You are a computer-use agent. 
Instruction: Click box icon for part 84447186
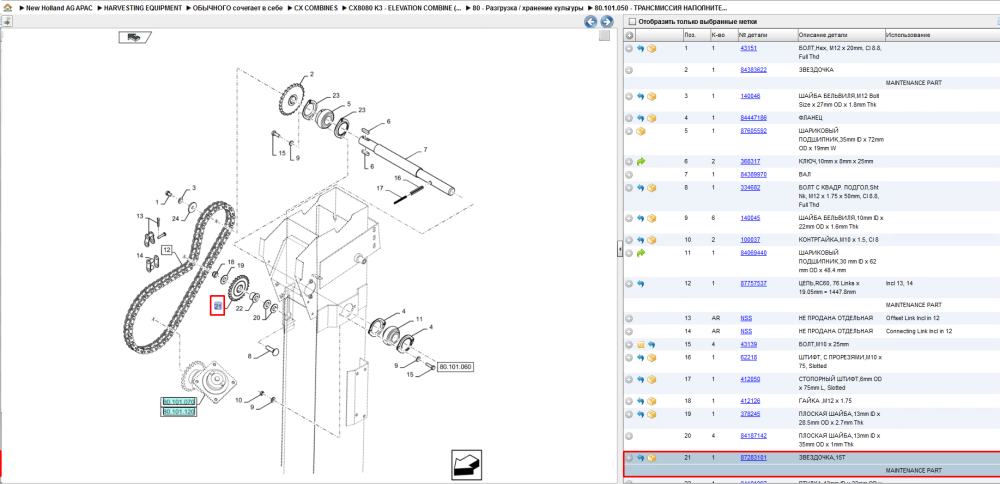[652, 118]
